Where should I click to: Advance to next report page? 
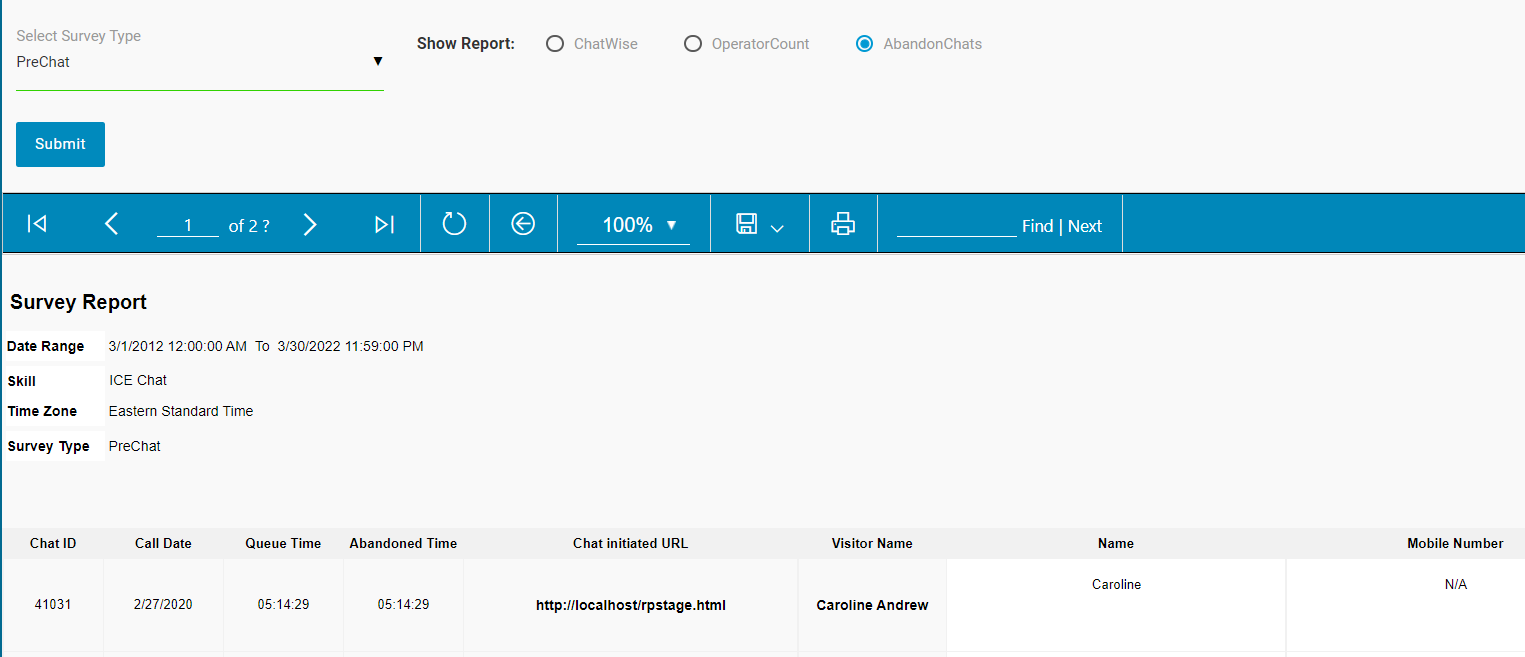pos(310,224)
